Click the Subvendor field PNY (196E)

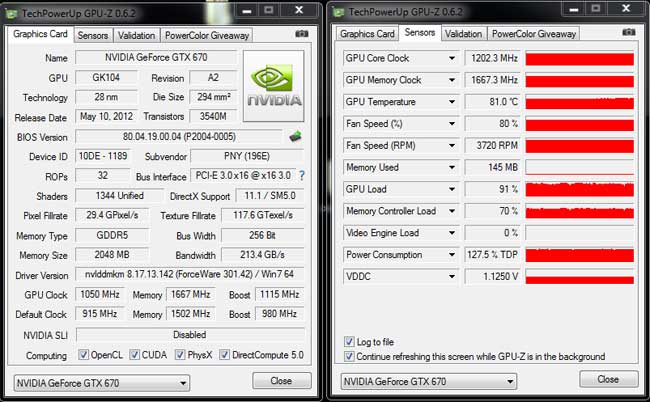click(247, 156)
